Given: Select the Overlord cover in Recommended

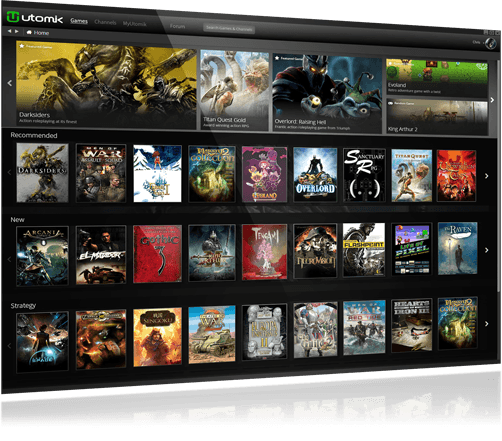Looking at the screenshot, I should (315, 175).
